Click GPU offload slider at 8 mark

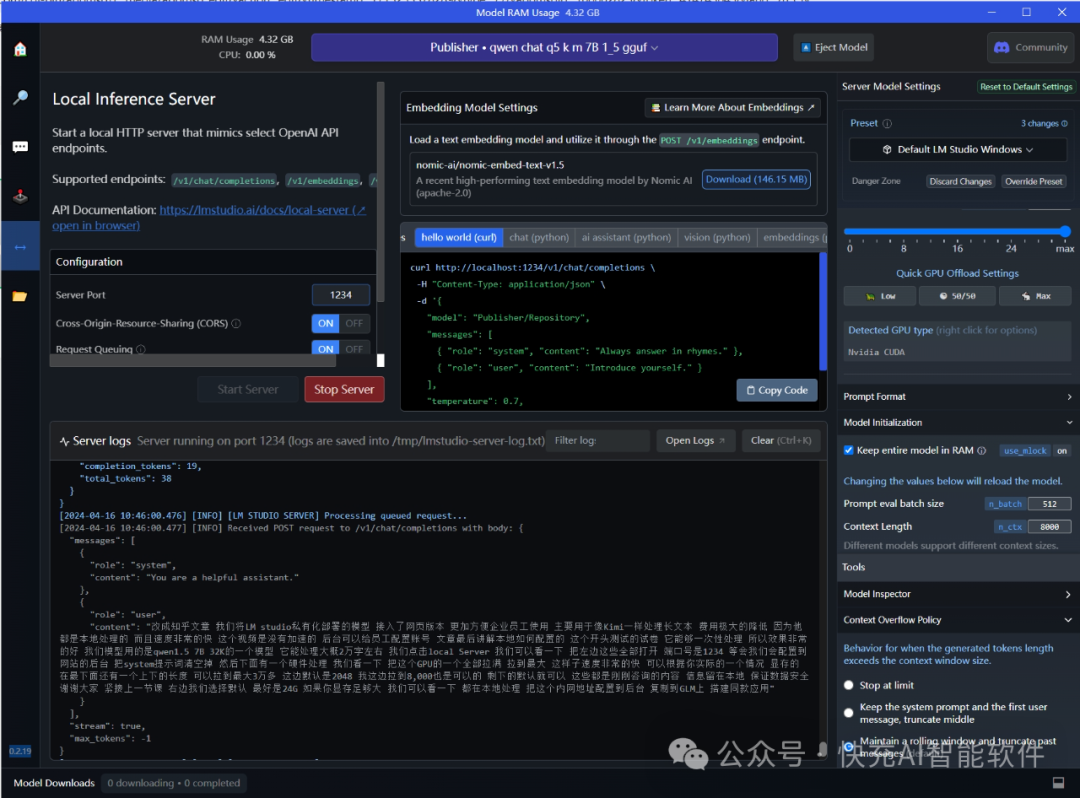pos(904,232)
